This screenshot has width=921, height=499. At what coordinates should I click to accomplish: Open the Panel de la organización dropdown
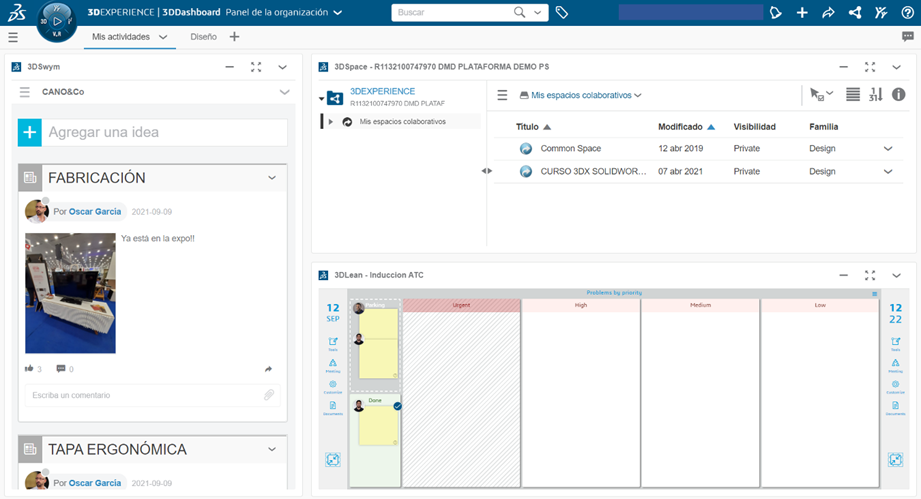click(x=338, y=12)
